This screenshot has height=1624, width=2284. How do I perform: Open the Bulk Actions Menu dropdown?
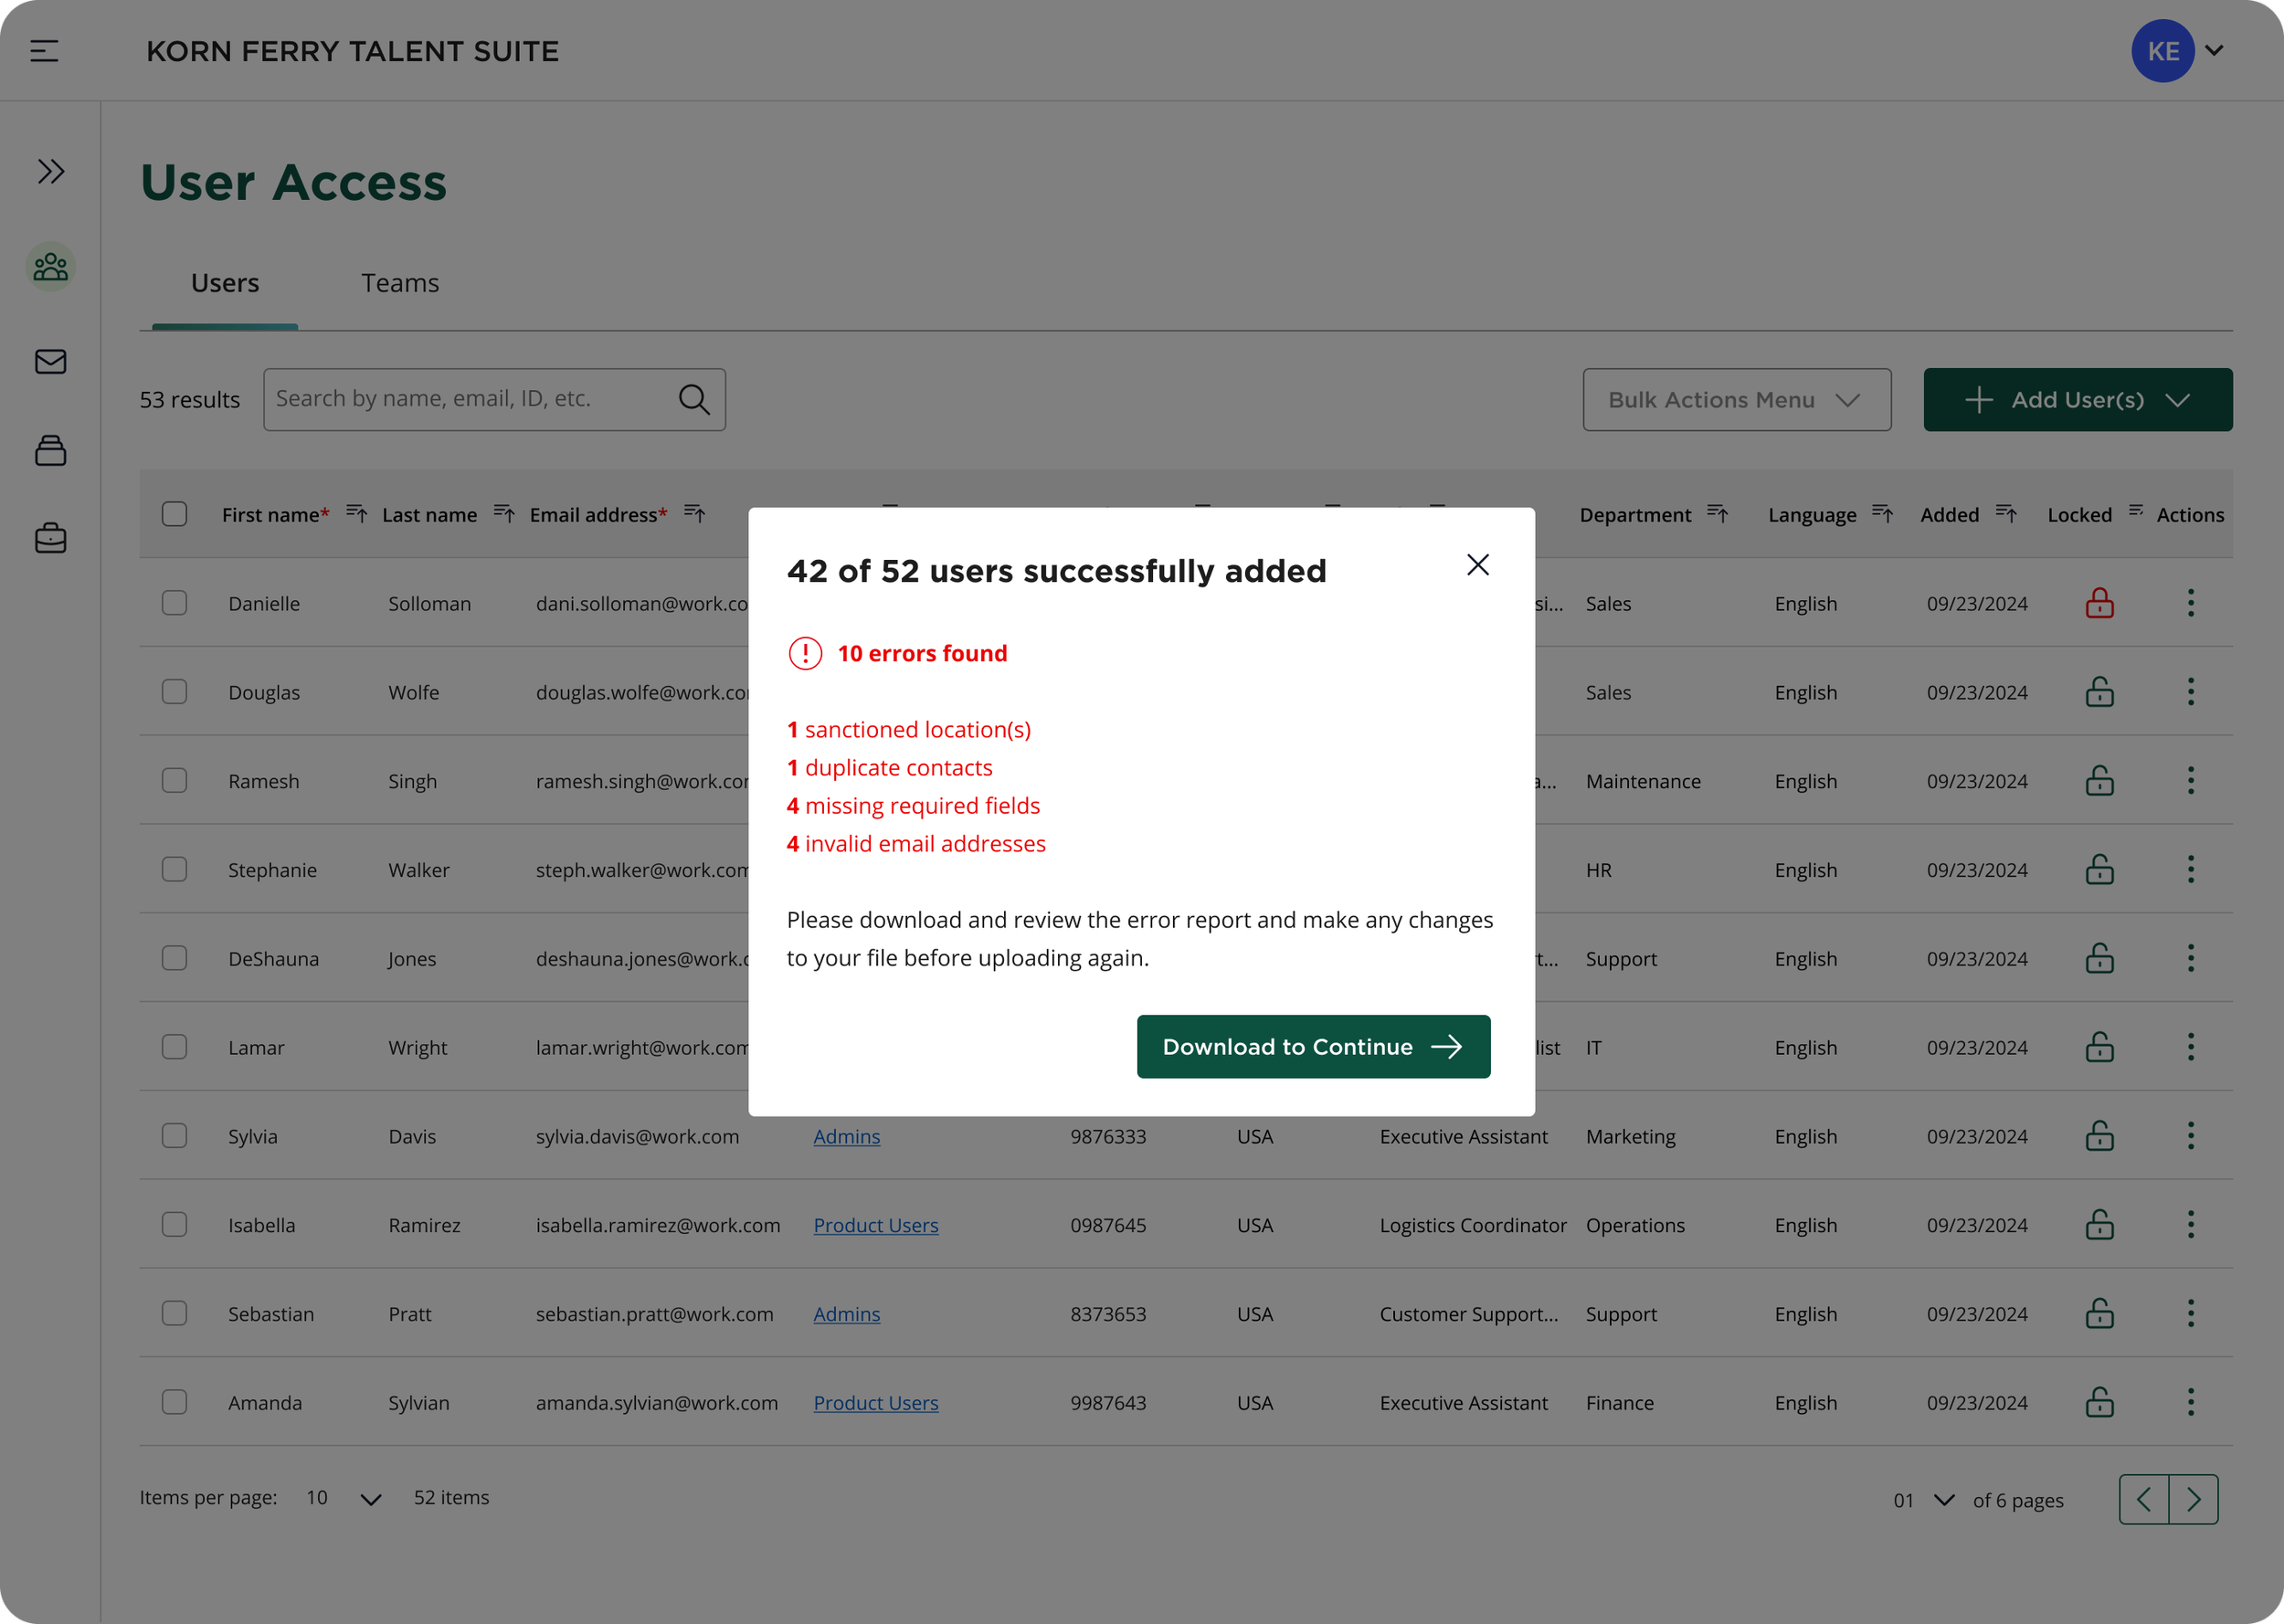click(x=1736, y=399)
